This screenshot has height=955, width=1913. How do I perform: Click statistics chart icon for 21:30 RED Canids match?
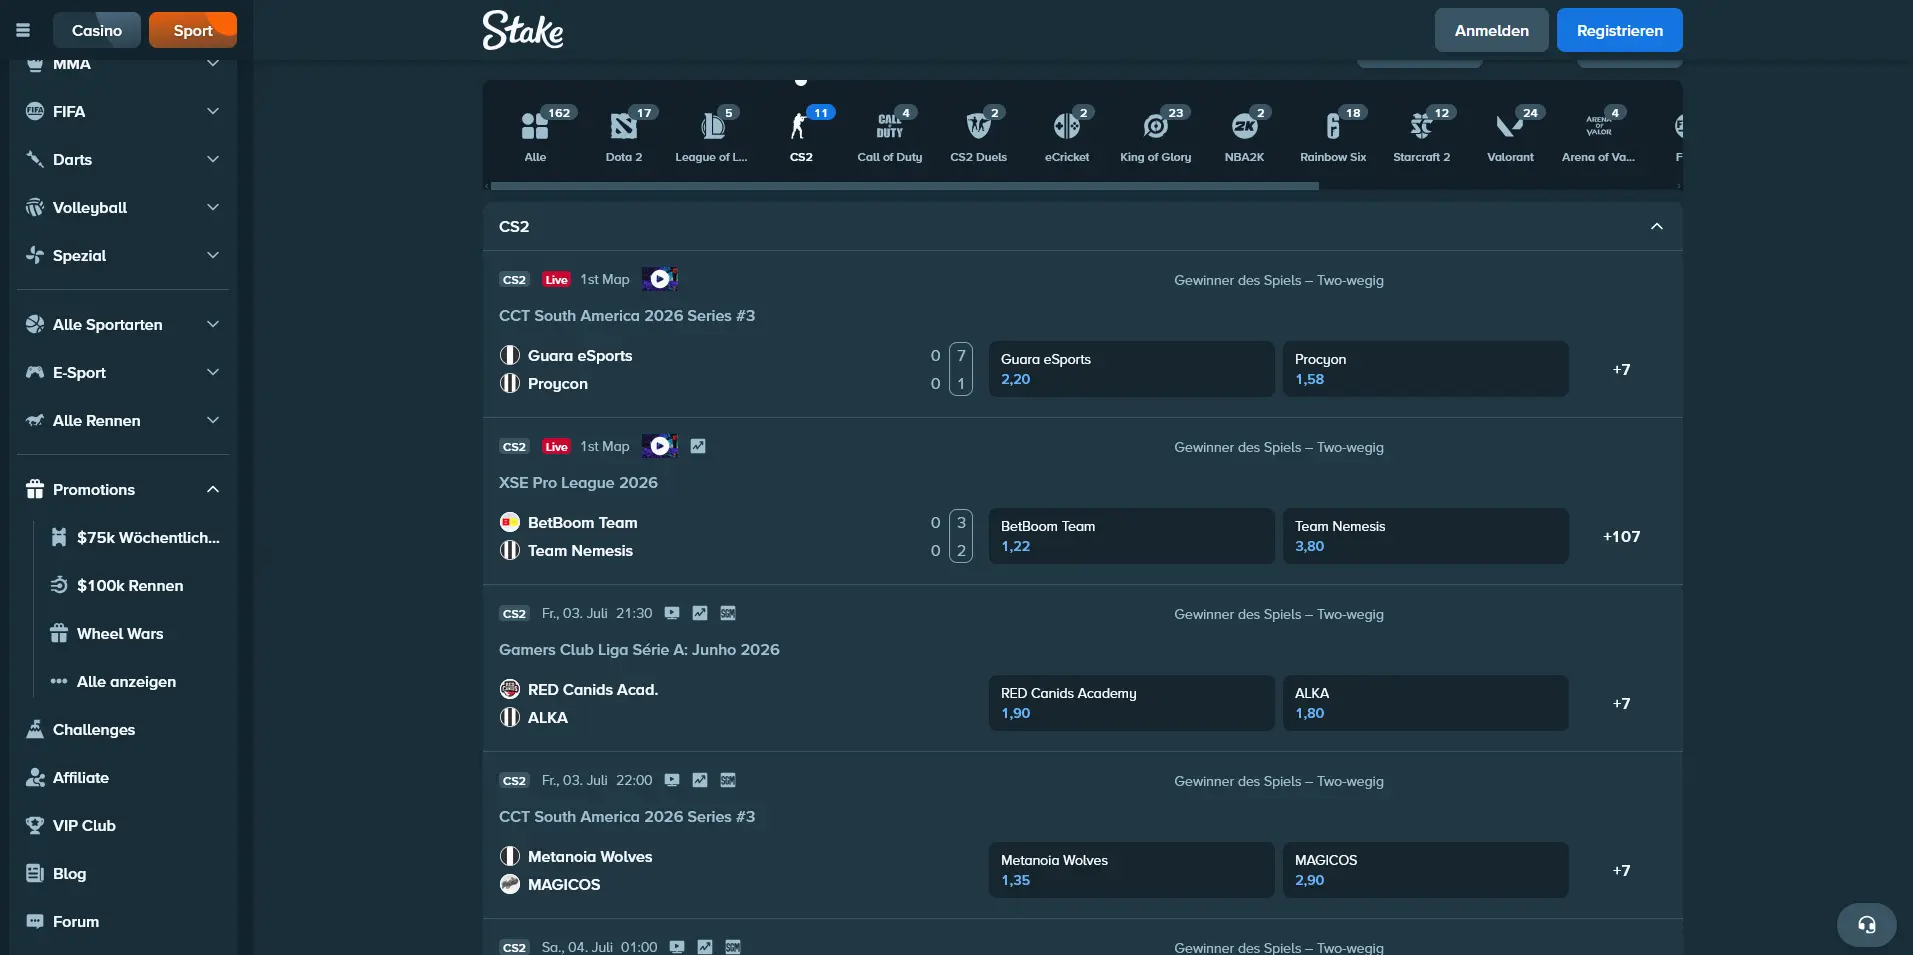click(x=700, y=613)
